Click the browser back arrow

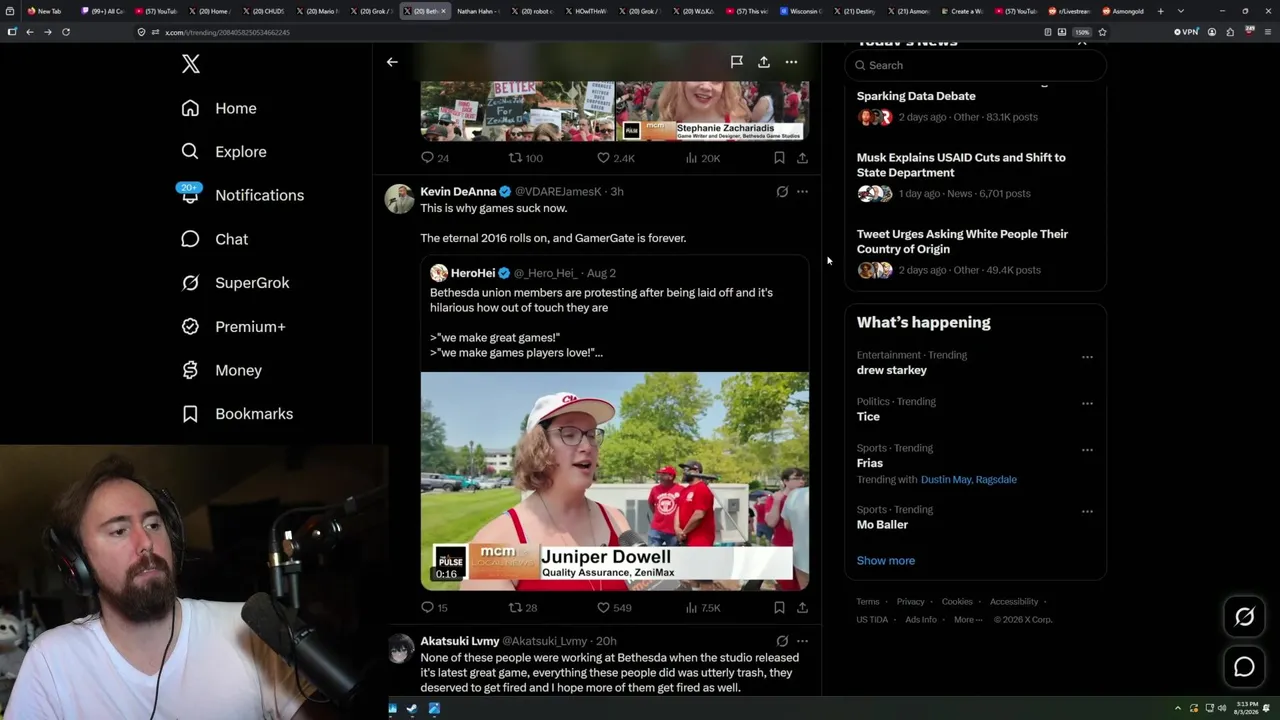(x=30, y=32)
